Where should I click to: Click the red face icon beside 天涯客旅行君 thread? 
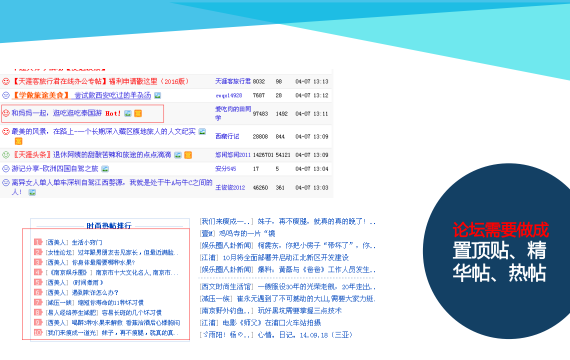[6, 81]
